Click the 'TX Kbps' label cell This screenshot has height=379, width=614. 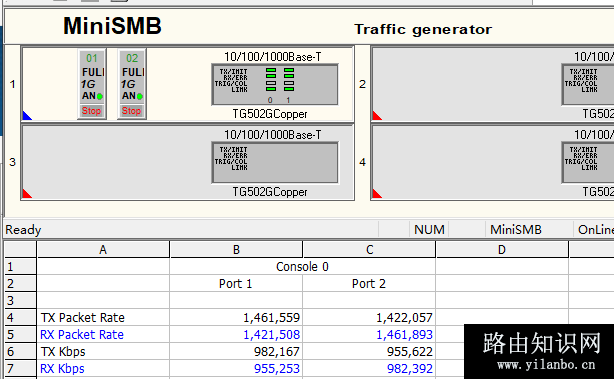[103, 352]
